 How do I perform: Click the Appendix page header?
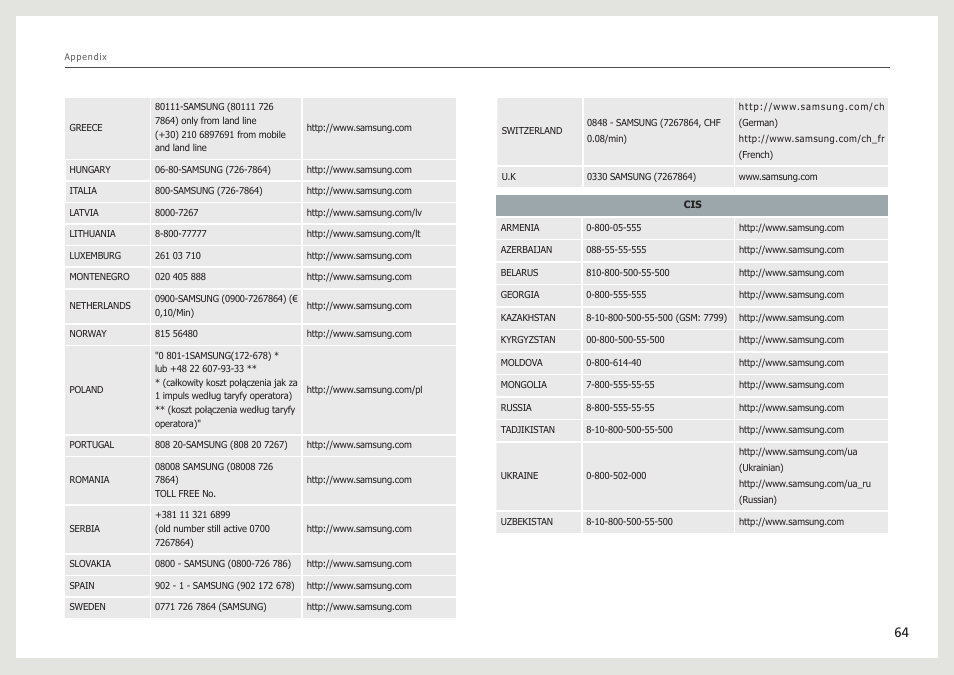pyautogui.click(x=86, y=57)
